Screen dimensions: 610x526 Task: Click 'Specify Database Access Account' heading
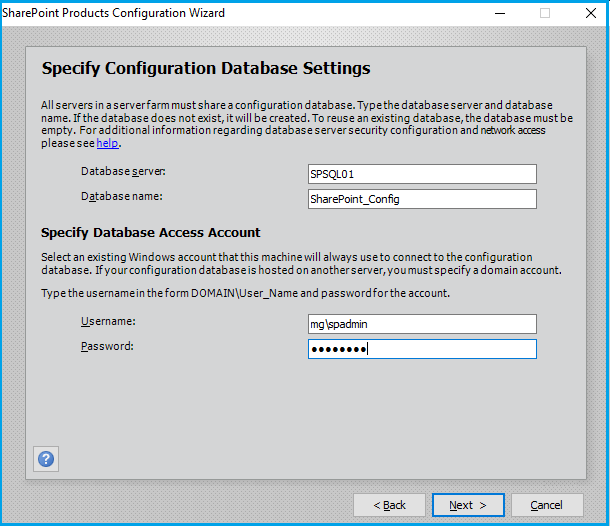click(x=151, y=233)
